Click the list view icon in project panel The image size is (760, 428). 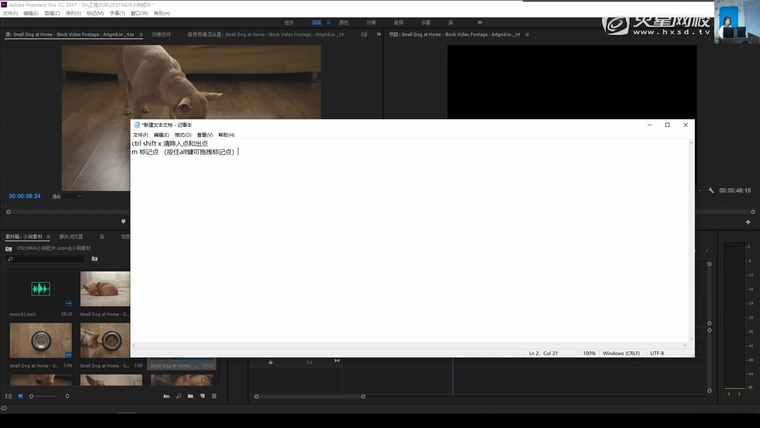9,396
